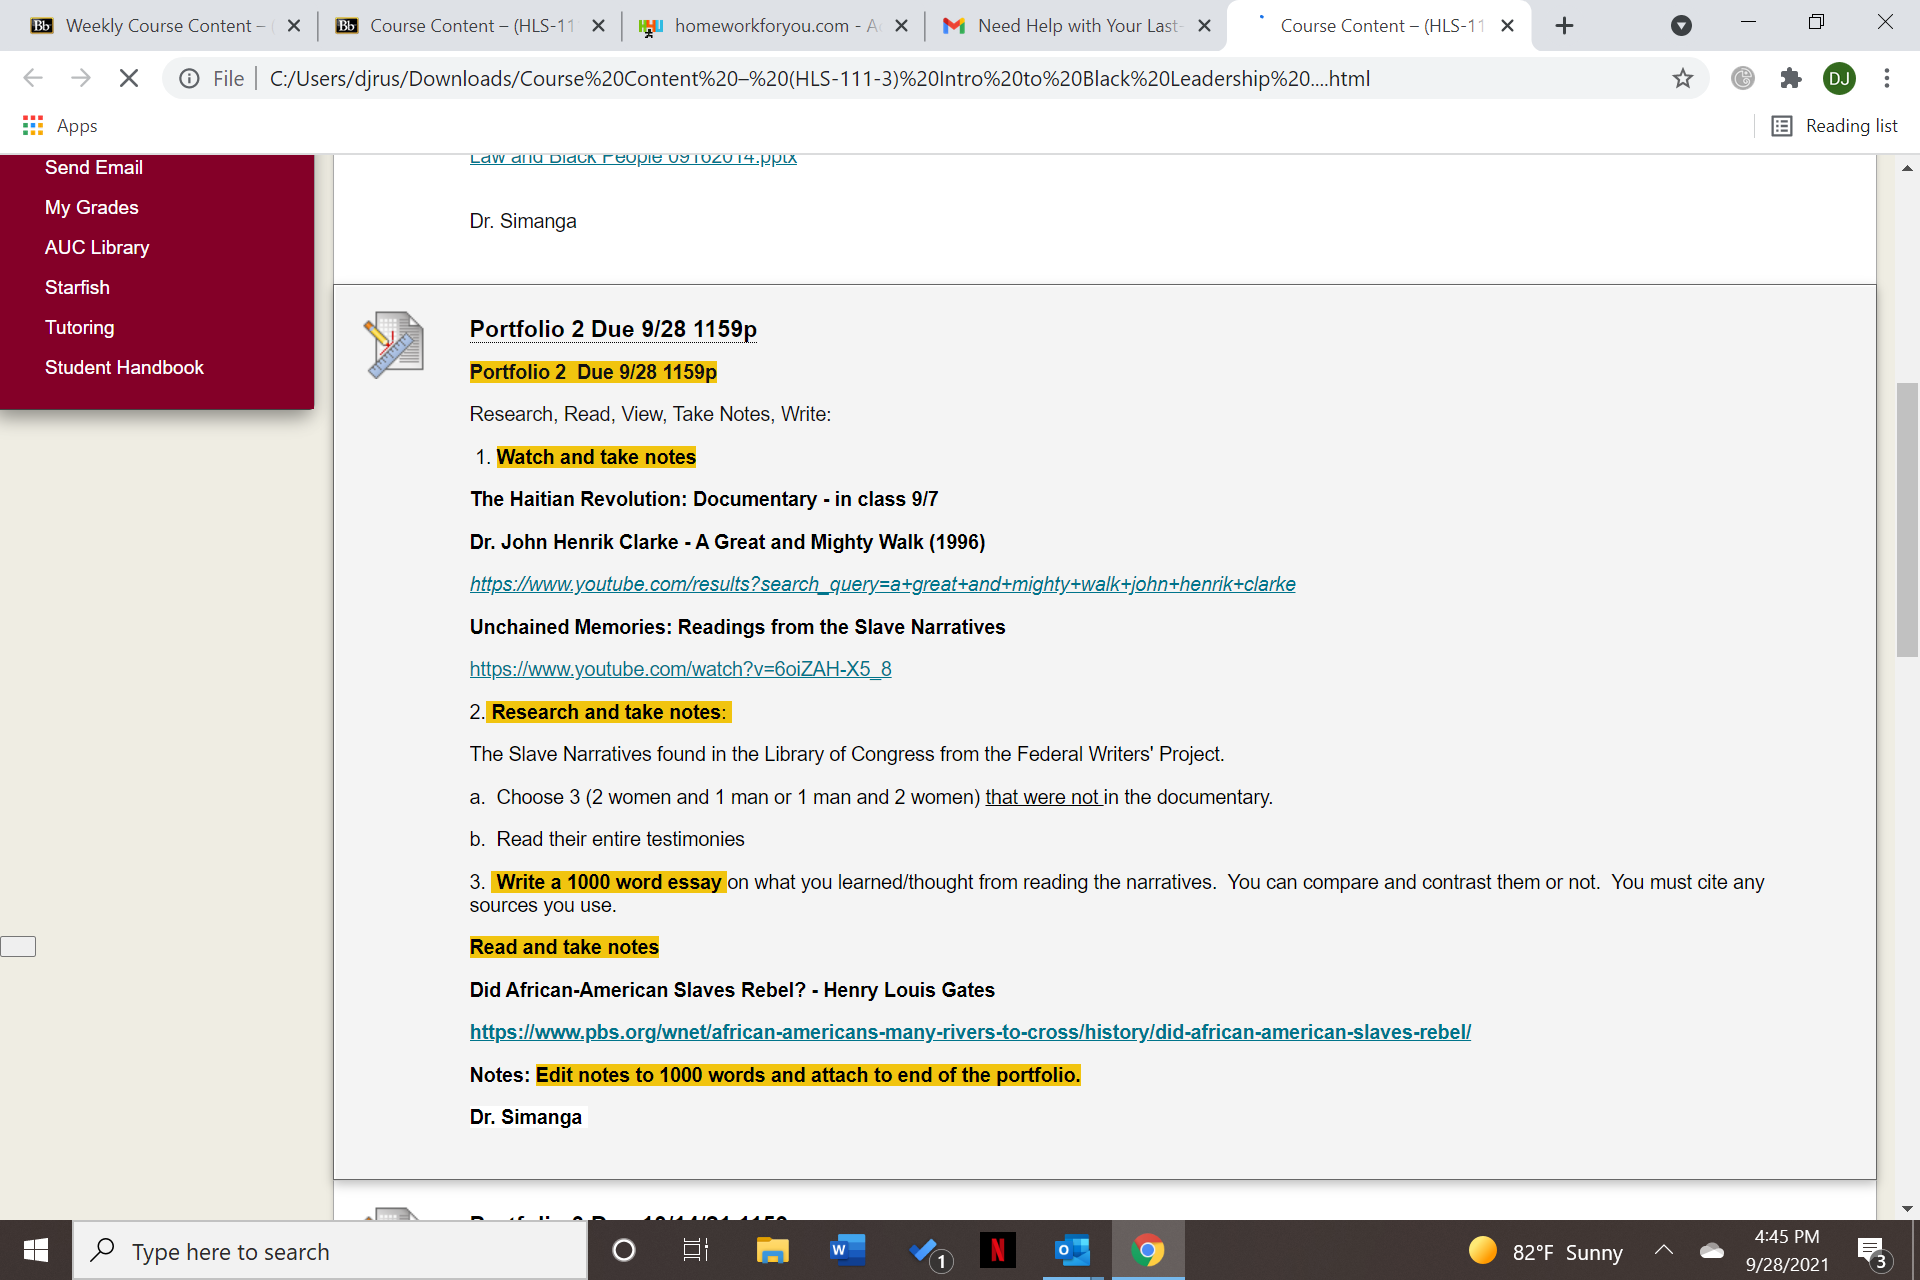This screenshot has height=1280, width=1920.
Task: Open the Apps shortcut grid icon
Action: point(33,126)
